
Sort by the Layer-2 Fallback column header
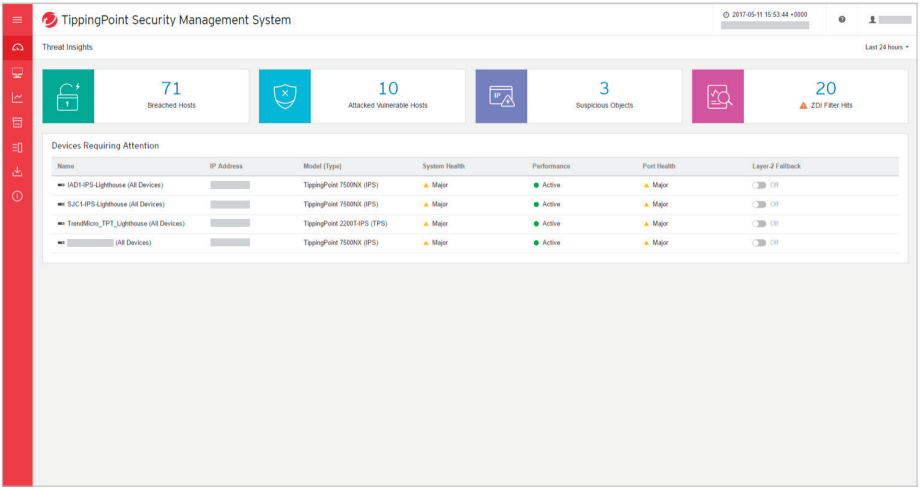[x=776, y=166]
